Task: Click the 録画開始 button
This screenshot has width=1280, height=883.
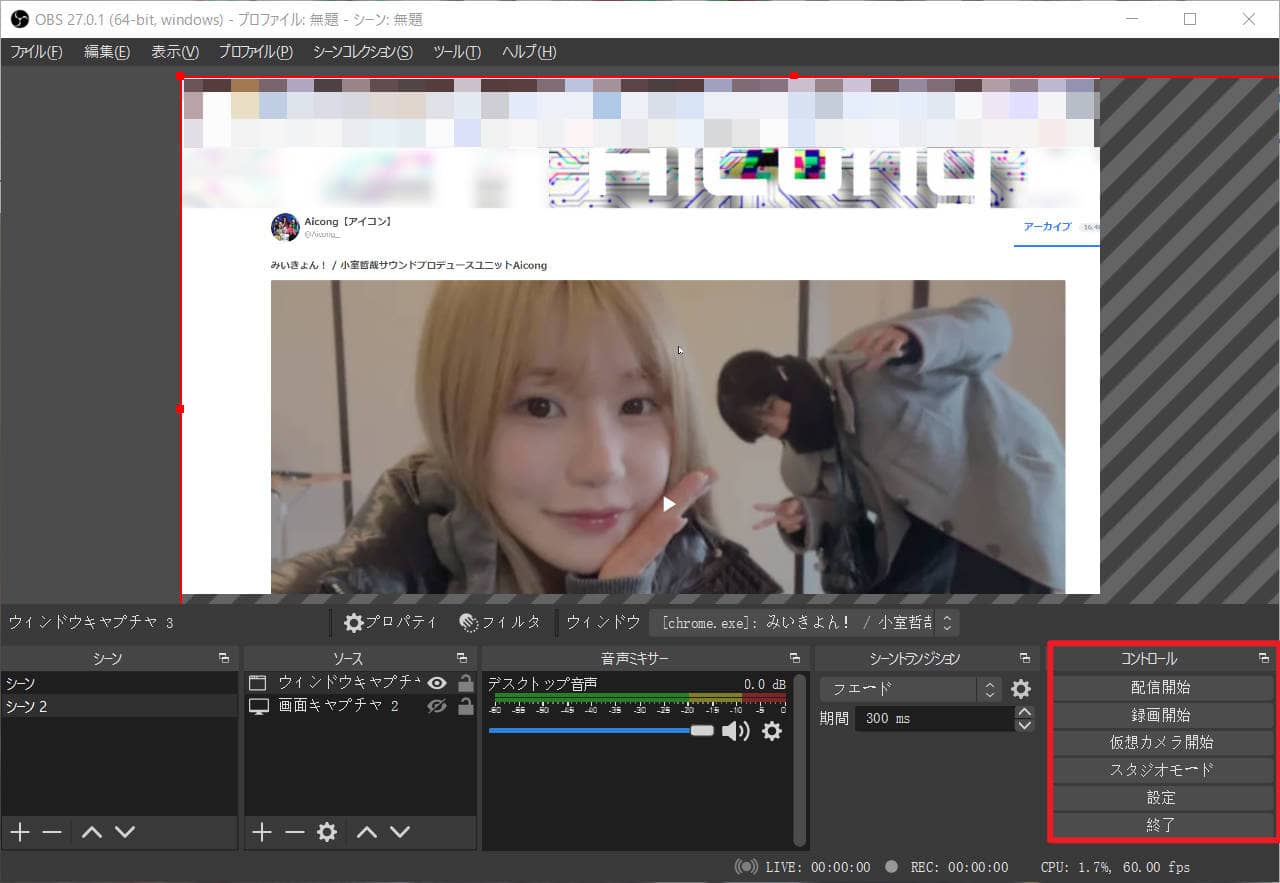Action: [x=1162, y=715]
